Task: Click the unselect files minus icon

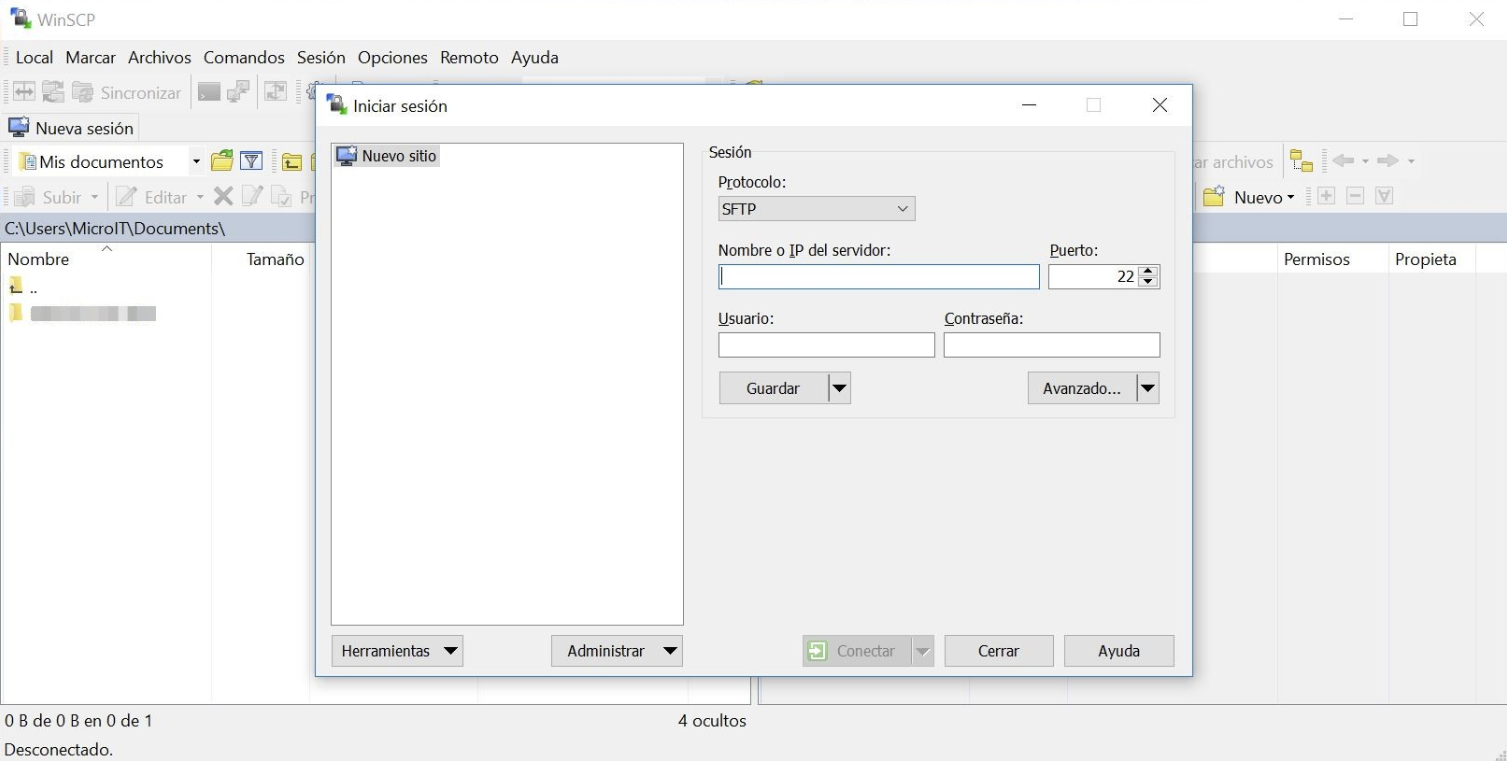Action: click(x=1355, y=196)
